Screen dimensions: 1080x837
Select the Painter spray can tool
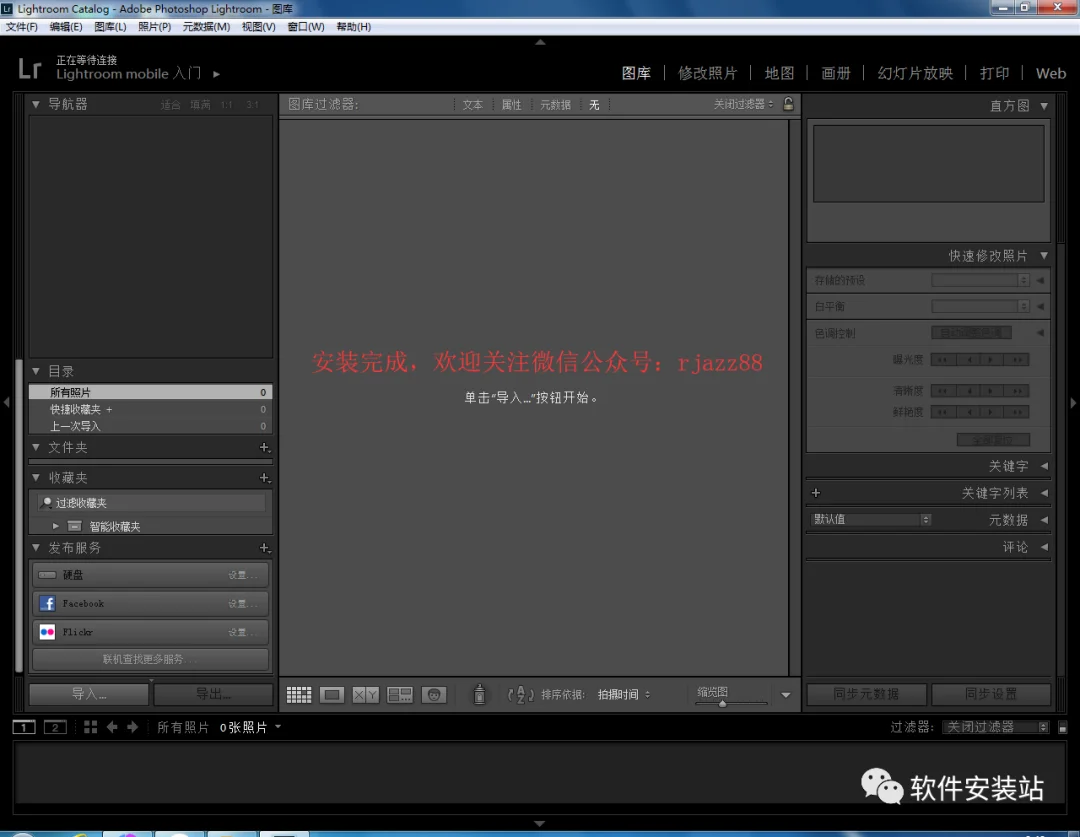479,694
